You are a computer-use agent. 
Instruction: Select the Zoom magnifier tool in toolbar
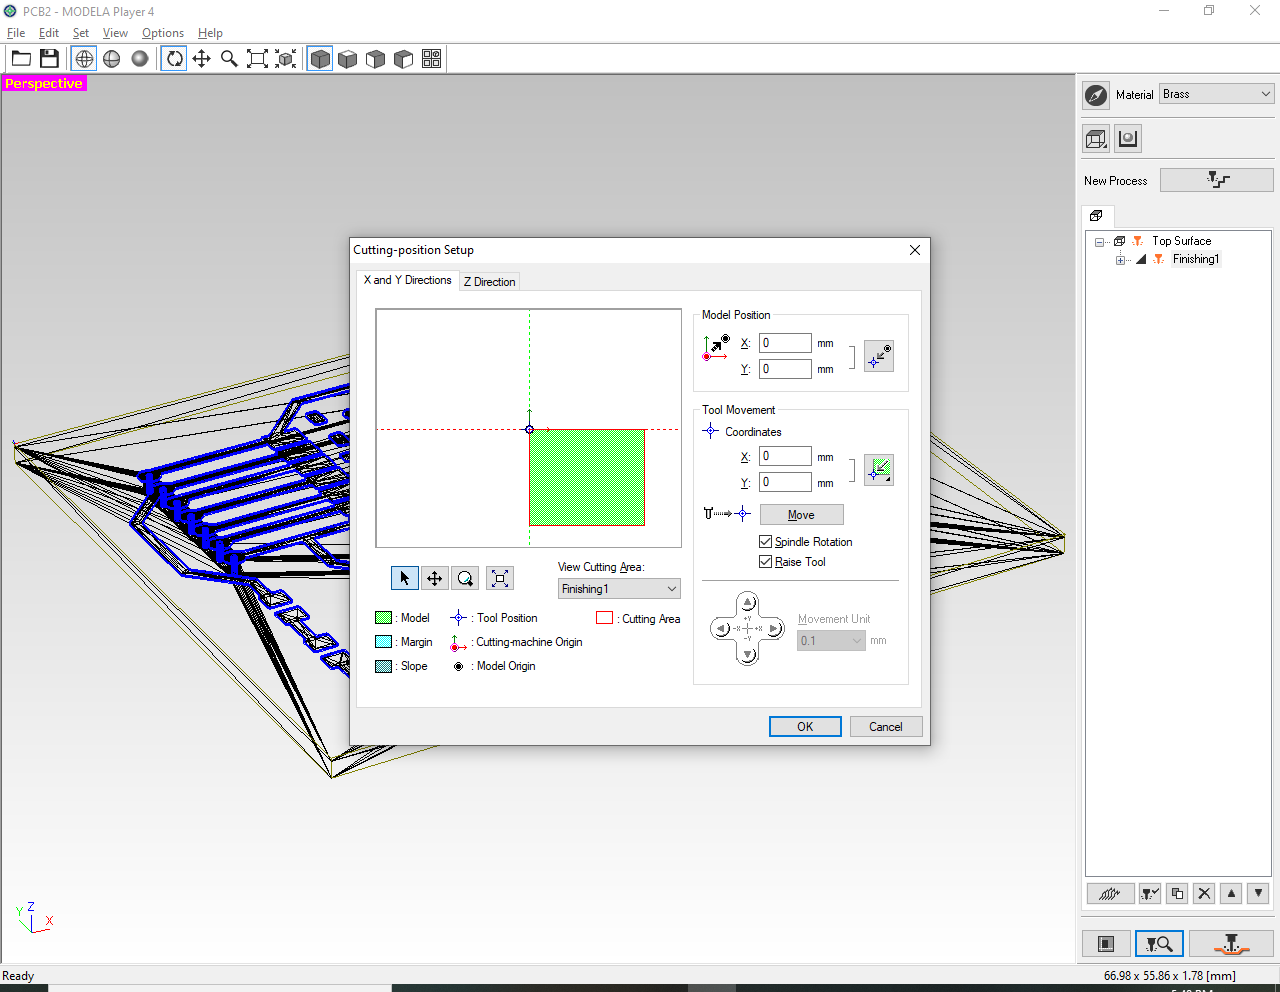click(x=229, y=59)
